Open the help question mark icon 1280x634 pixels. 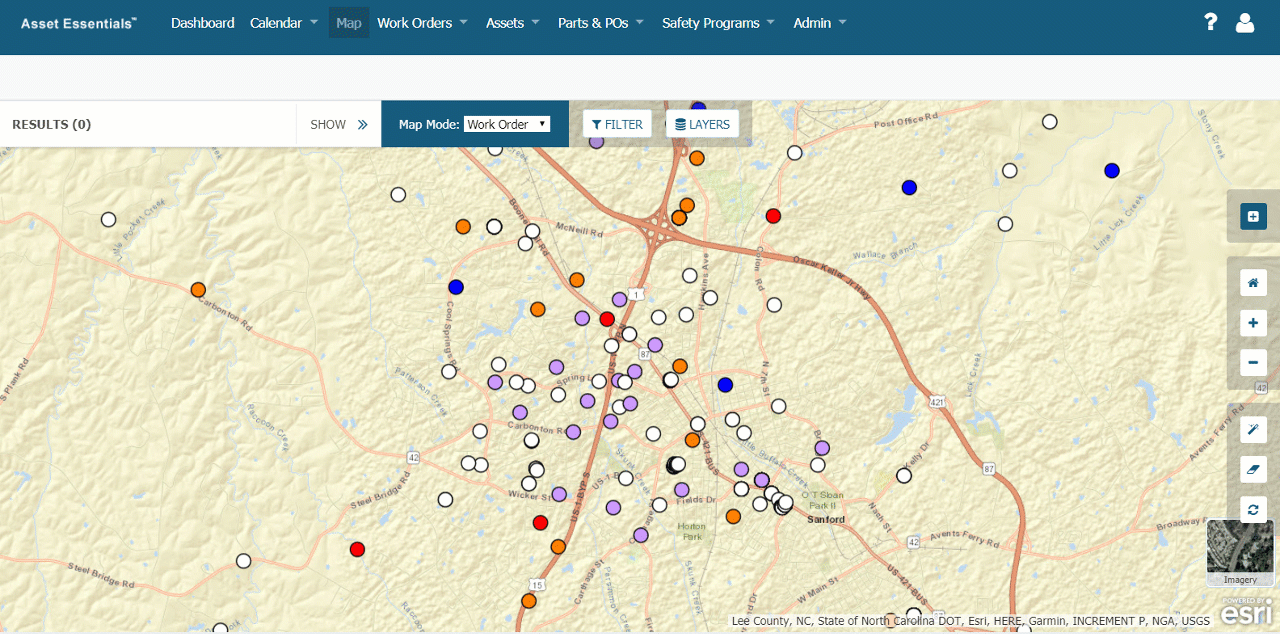1210,22
